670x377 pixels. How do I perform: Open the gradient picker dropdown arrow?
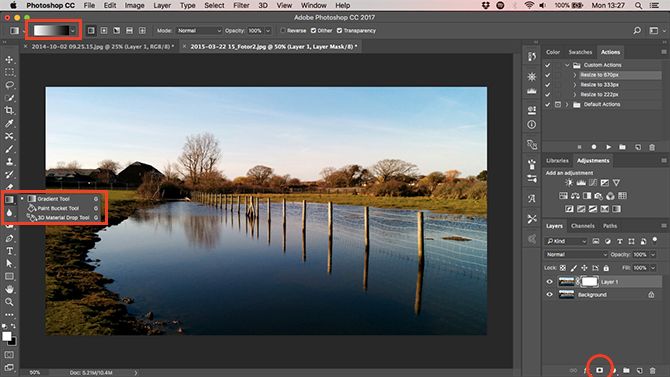click(x=73, y=31)
